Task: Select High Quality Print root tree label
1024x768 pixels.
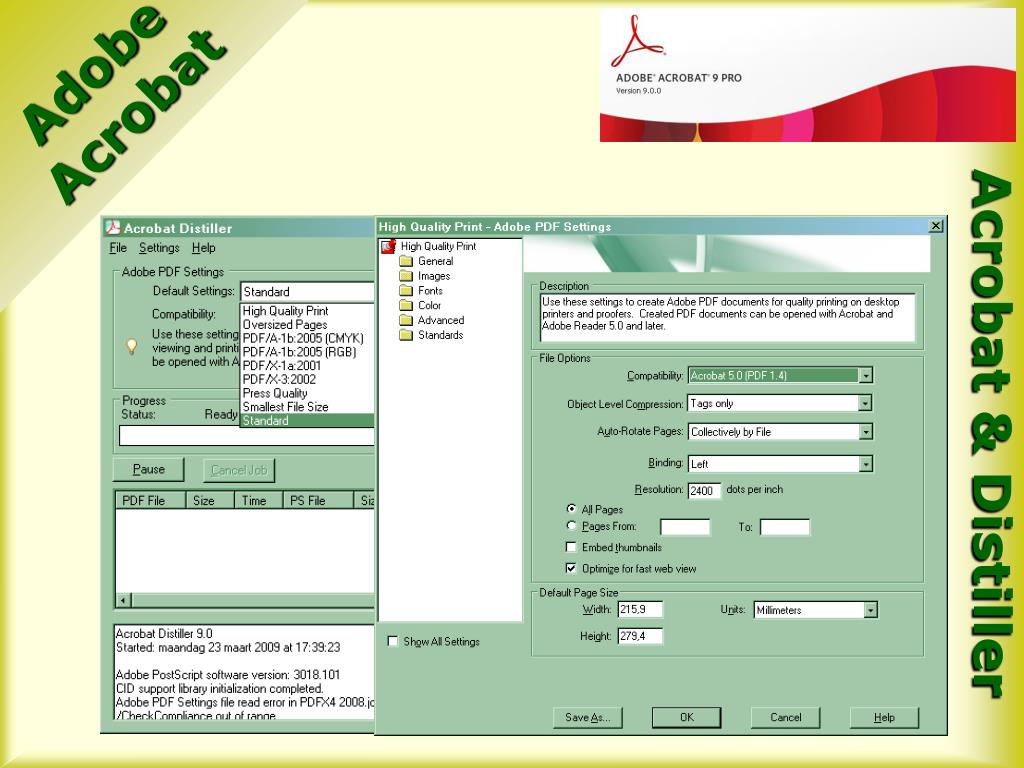Action: tap(438, 246)
